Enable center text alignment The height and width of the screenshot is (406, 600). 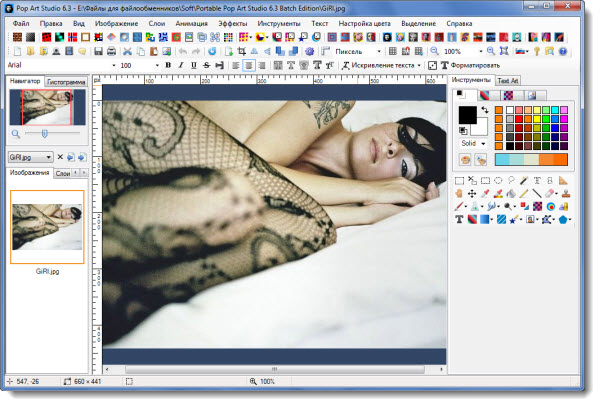[247, 65]
